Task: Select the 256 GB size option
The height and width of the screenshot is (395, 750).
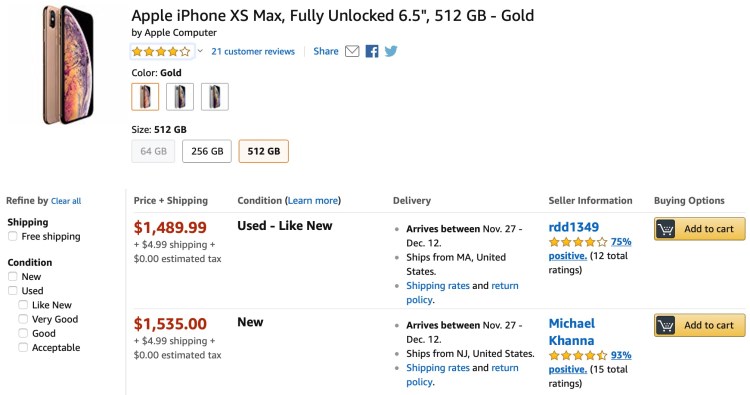Action: click(207, 151)
